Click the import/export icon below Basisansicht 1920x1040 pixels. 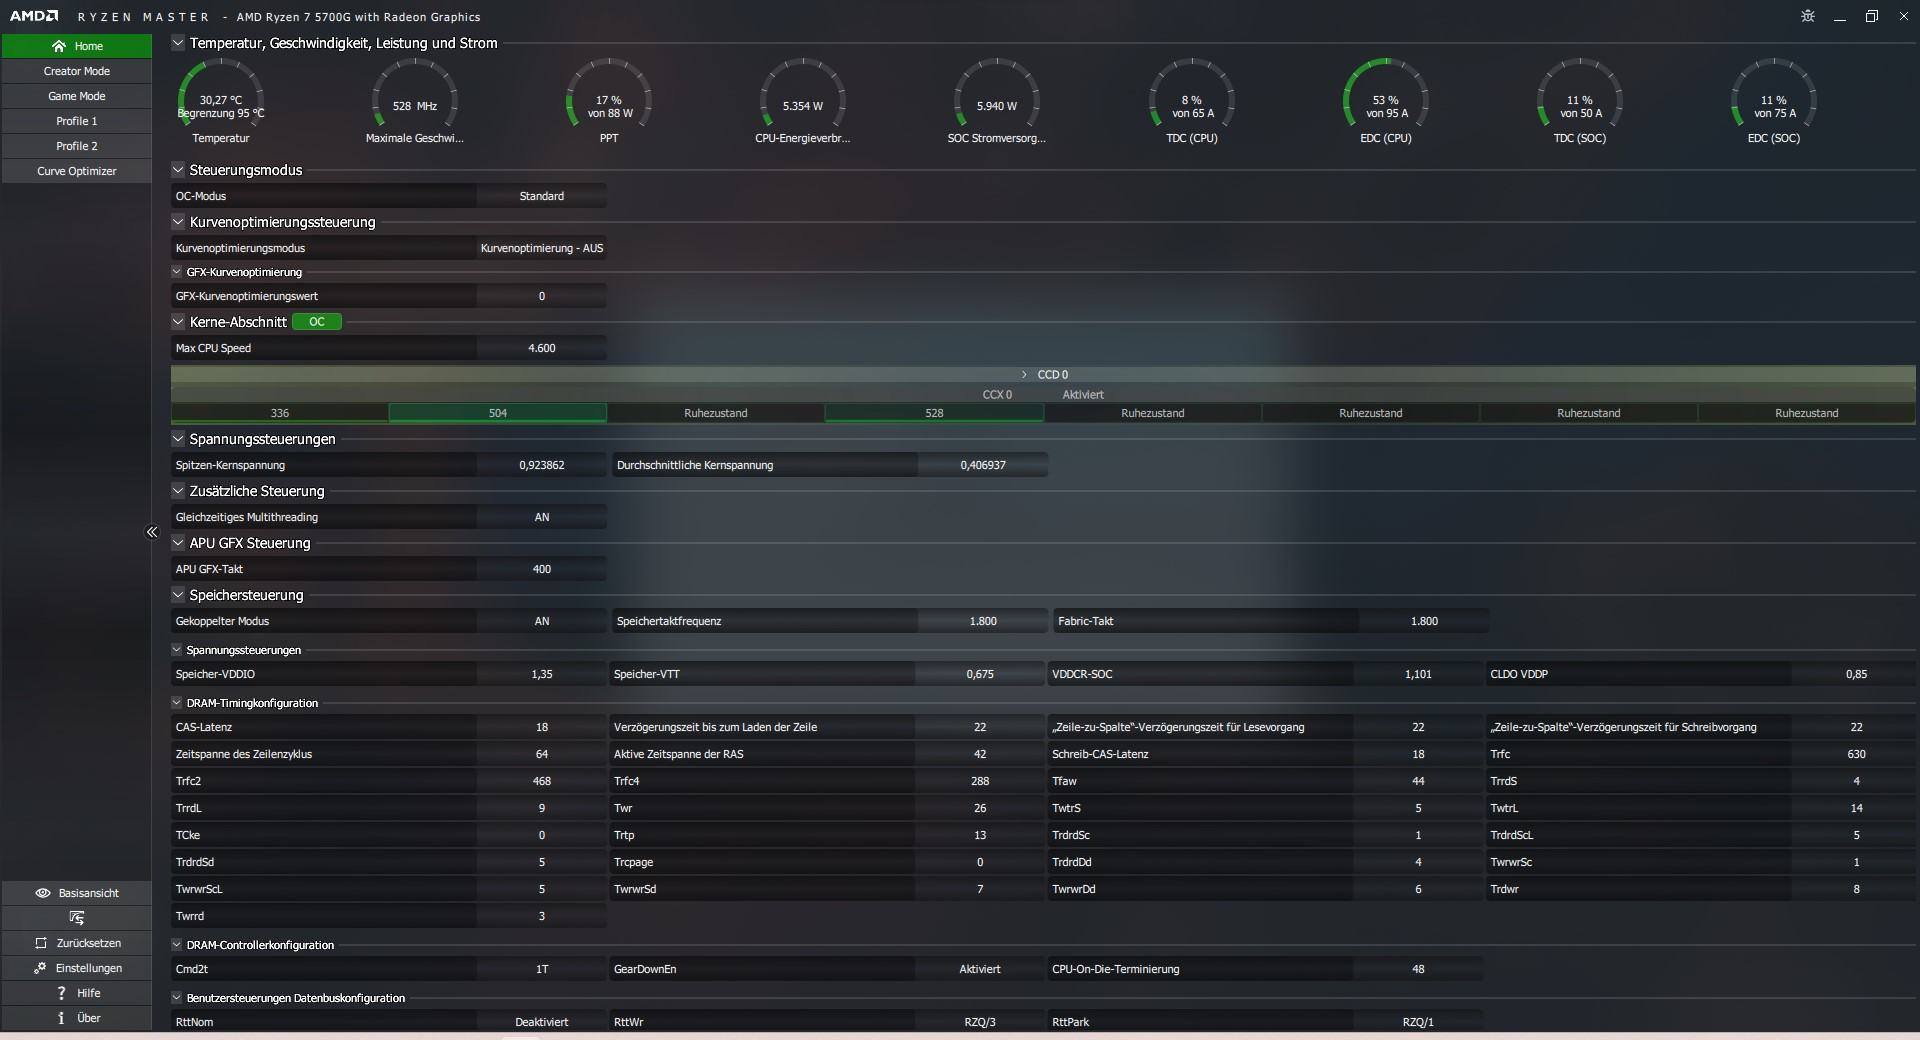click(77, 918)
